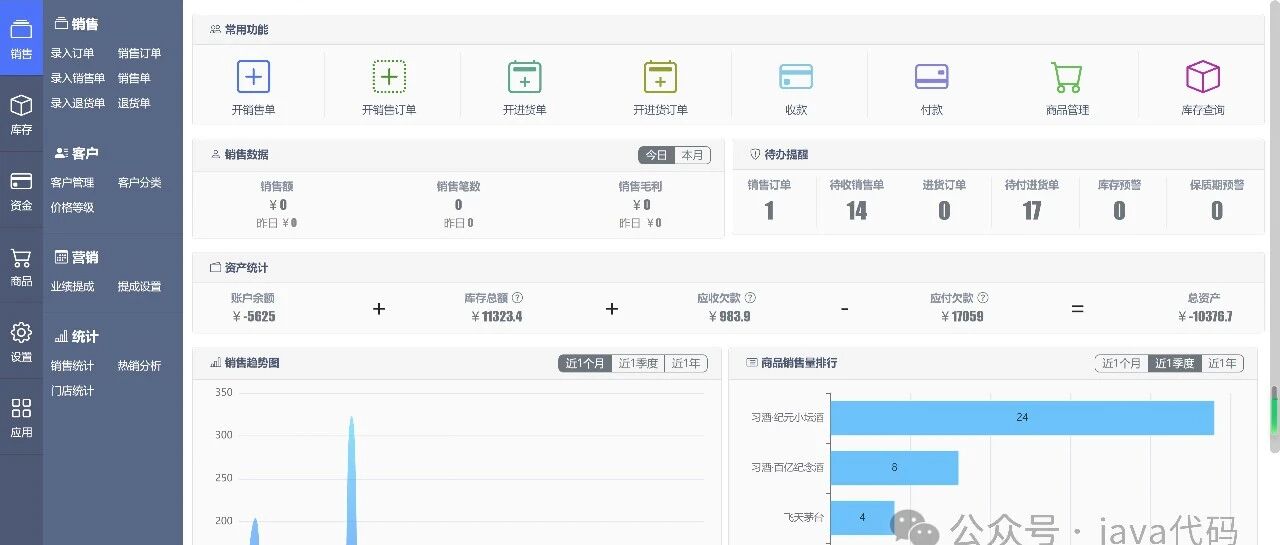The image size is (1280, 545).
Task: Set product ranking range to 近1年
Action: tap(1222, 363)
